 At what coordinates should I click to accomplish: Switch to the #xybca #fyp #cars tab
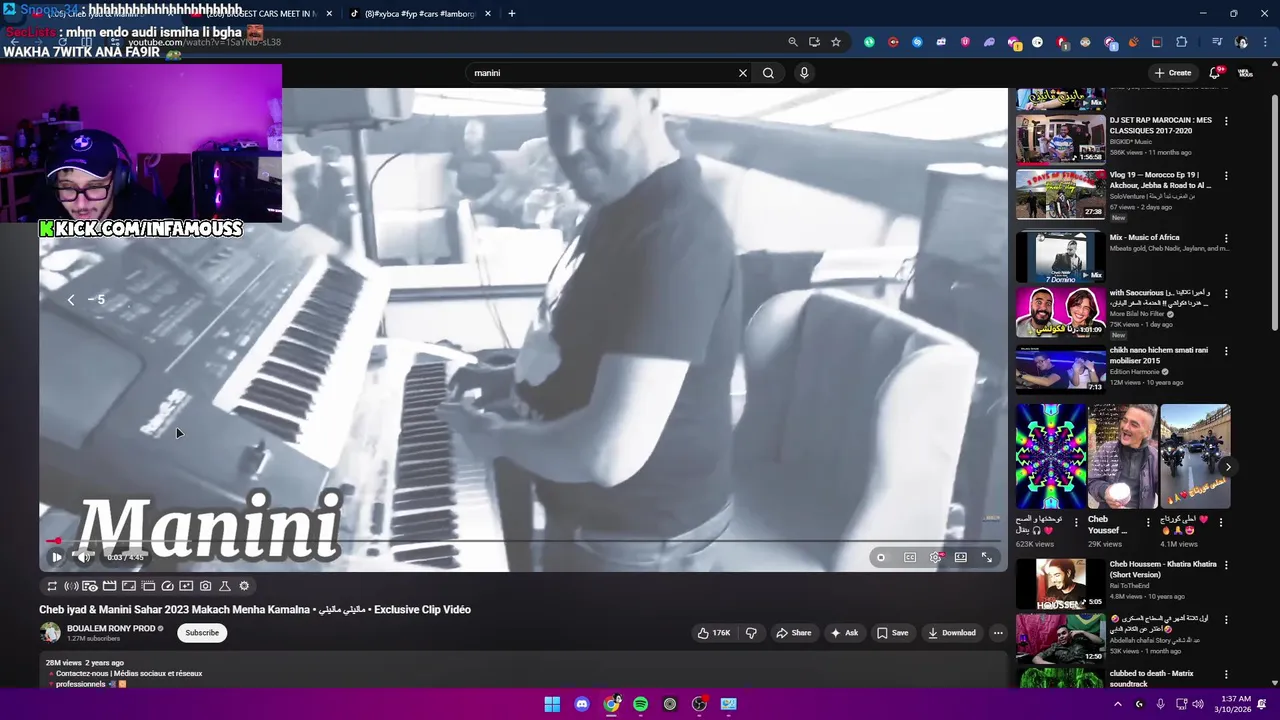420,14
